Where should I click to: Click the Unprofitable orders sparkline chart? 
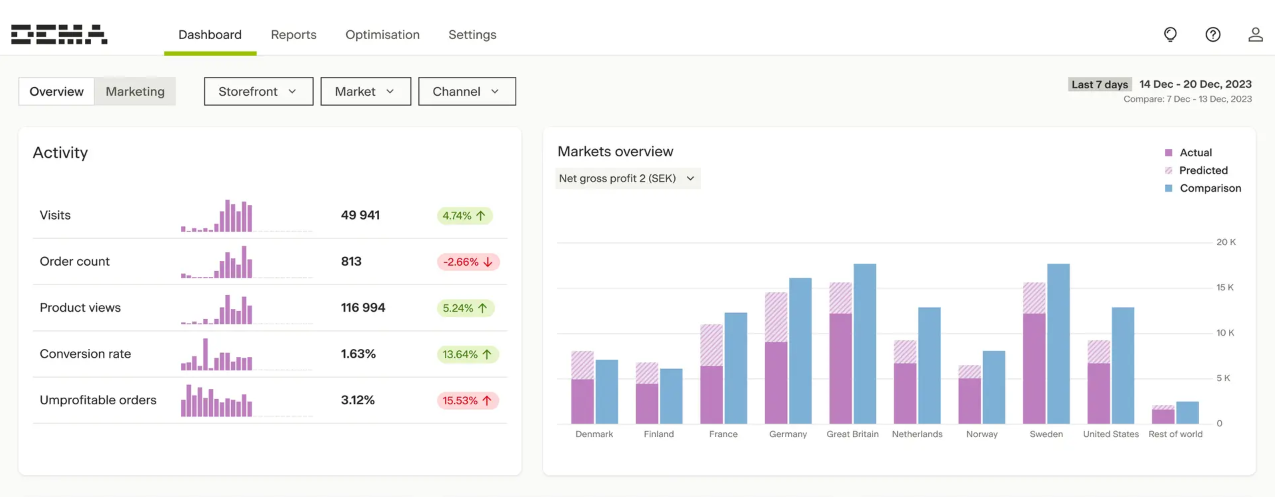pos(217,401)
